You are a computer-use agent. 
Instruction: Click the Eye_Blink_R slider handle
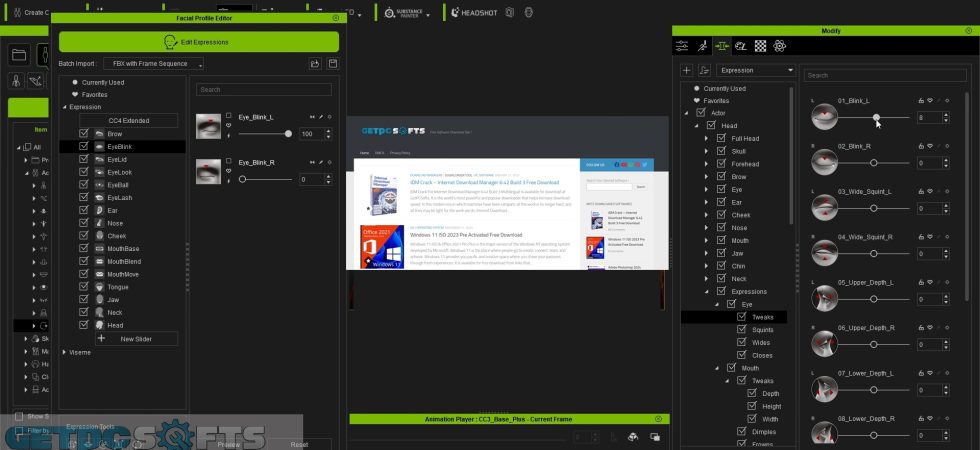pyautogui.click(x=242, y=179)
